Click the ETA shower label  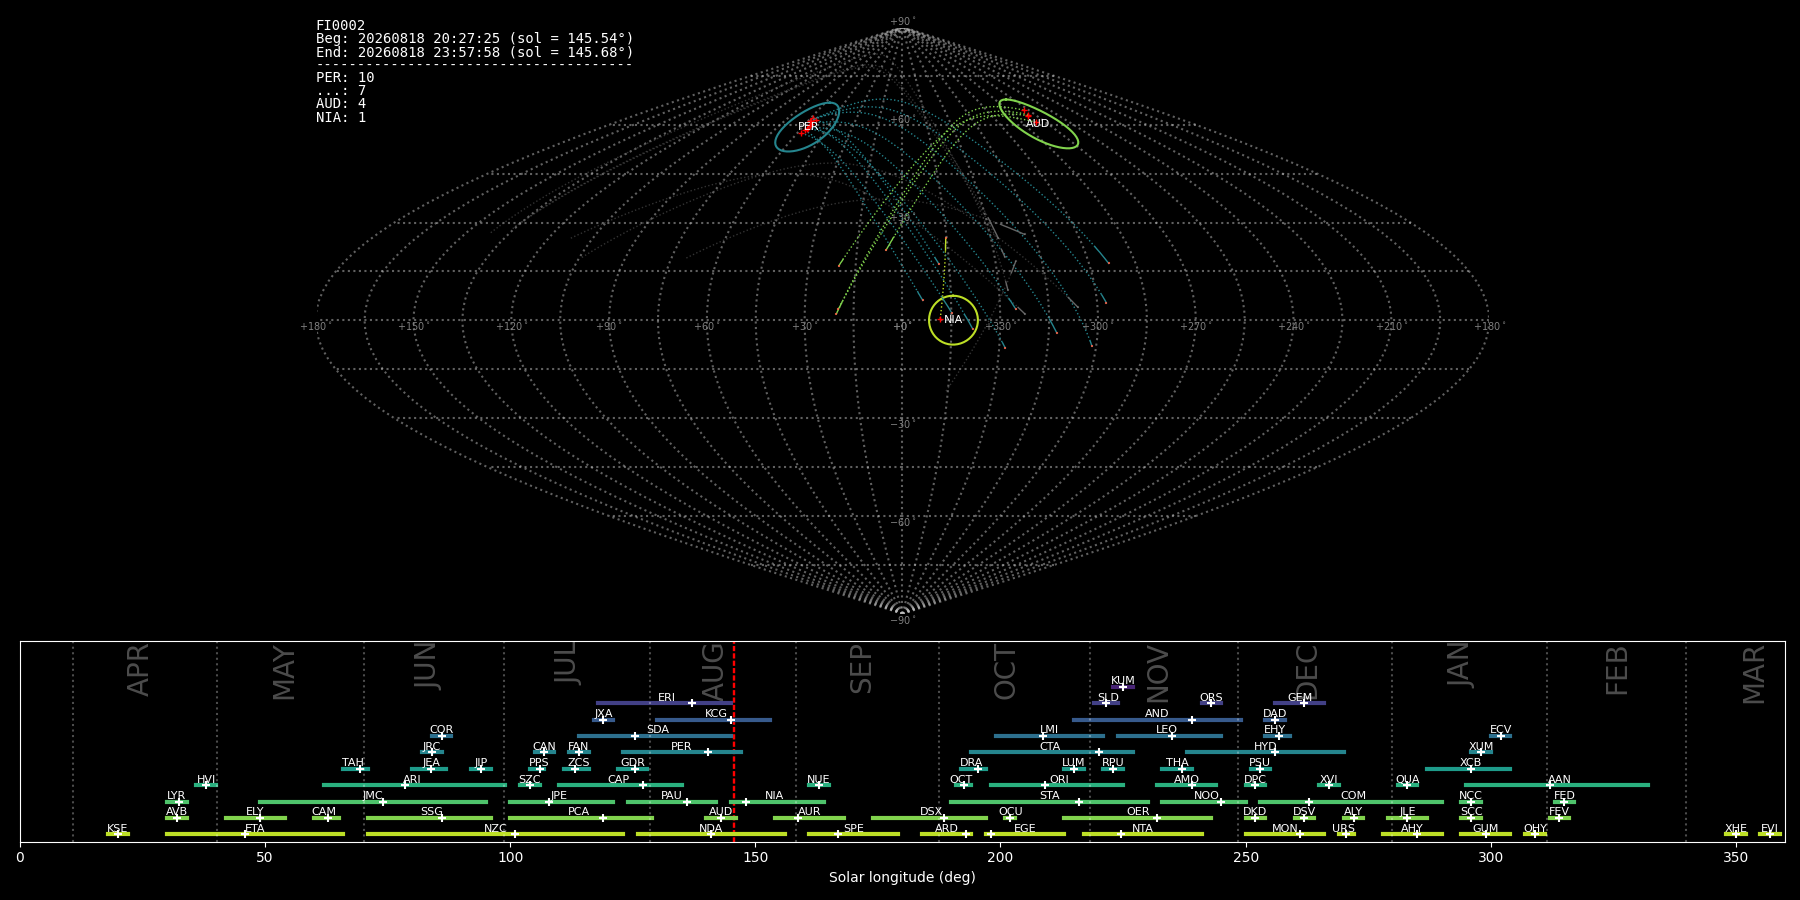click(x=255, y=829)
